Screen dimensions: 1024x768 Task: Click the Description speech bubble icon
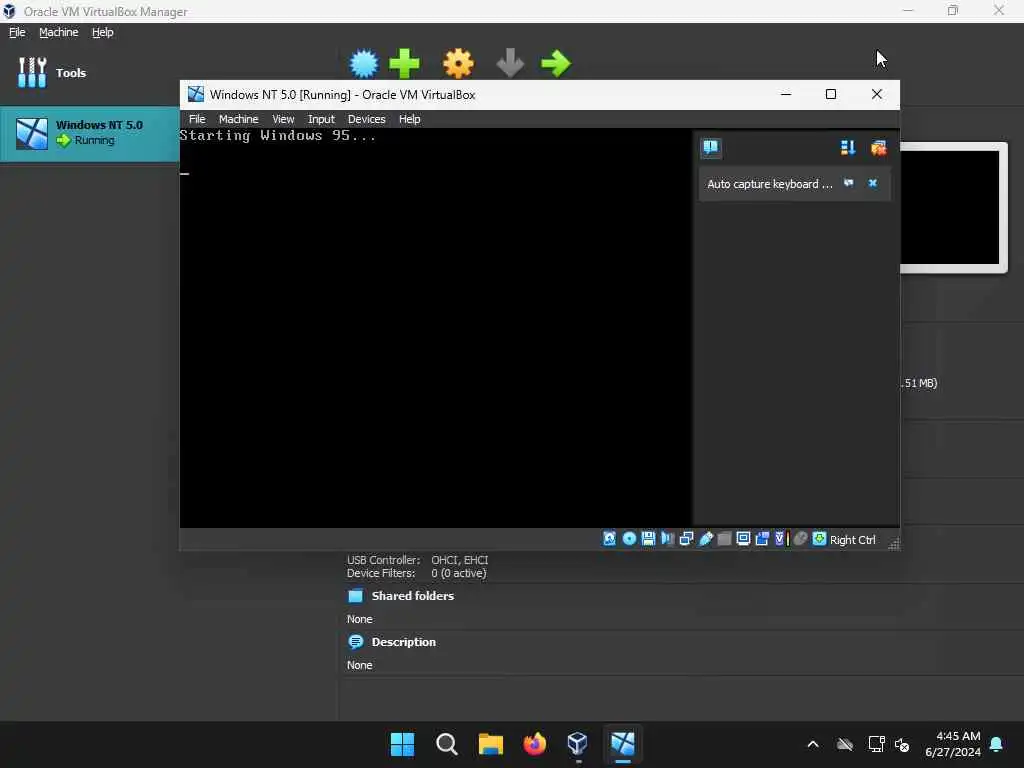(x=356, y=642)
